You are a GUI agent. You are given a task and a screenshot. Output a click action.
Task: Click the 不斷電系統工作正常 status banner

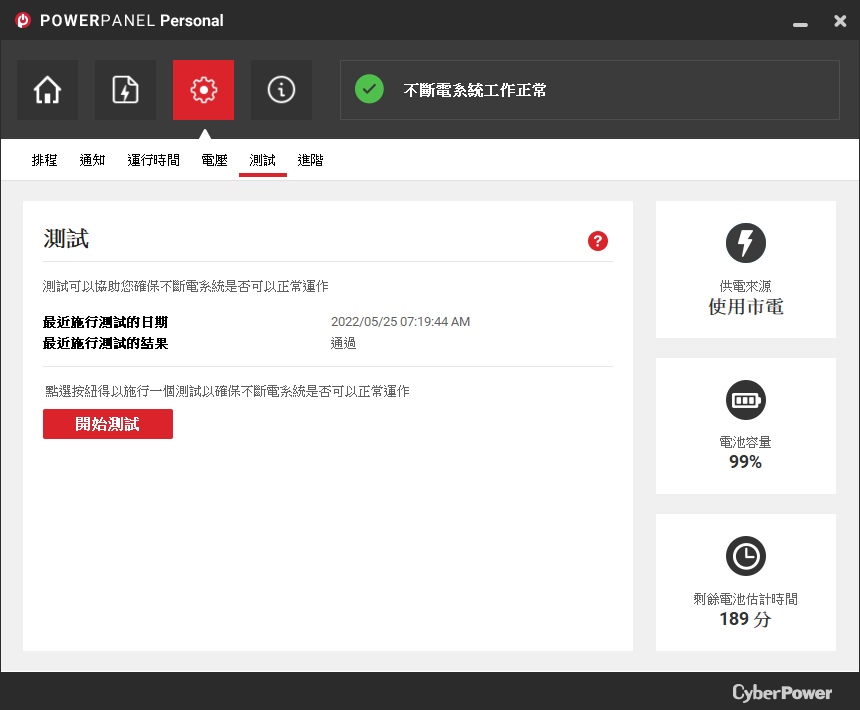point(590,90)
